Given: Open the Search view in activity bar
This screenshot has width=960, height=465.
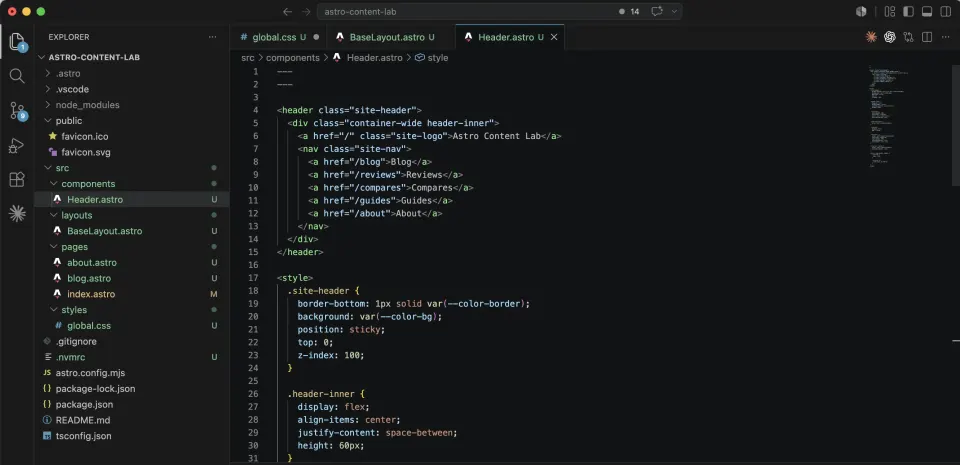Looking at the screenshot, I should (17, 76).
